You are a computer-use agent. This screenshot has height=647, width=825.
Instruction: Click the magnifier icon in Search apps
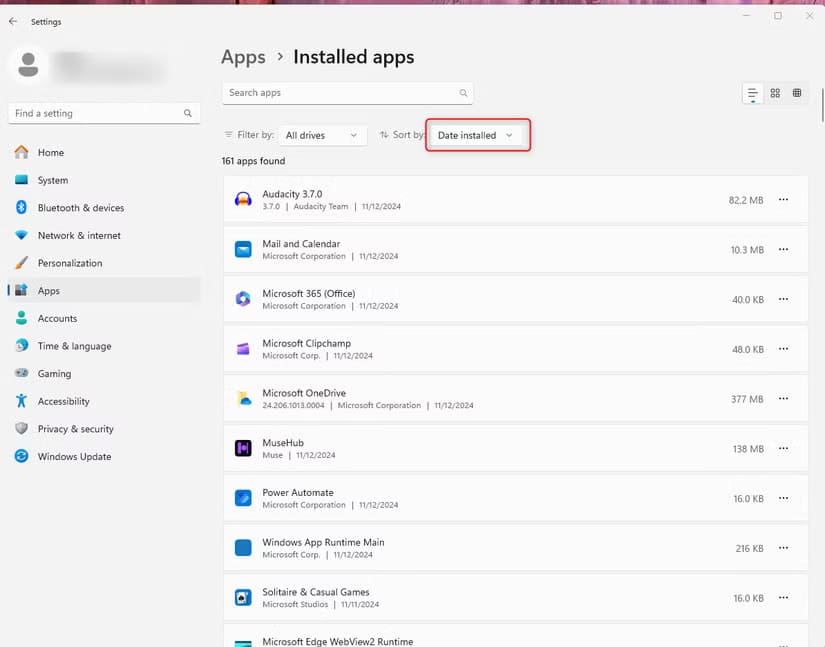click(463, 93)
